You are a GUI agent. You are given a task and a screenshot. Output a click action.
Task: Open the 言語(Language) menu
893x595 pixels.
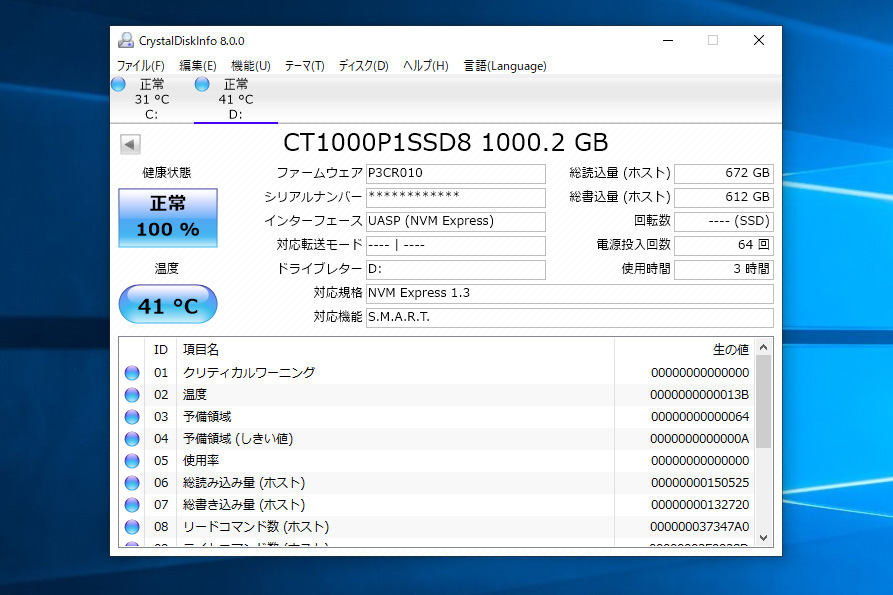(x=505, y=66)
